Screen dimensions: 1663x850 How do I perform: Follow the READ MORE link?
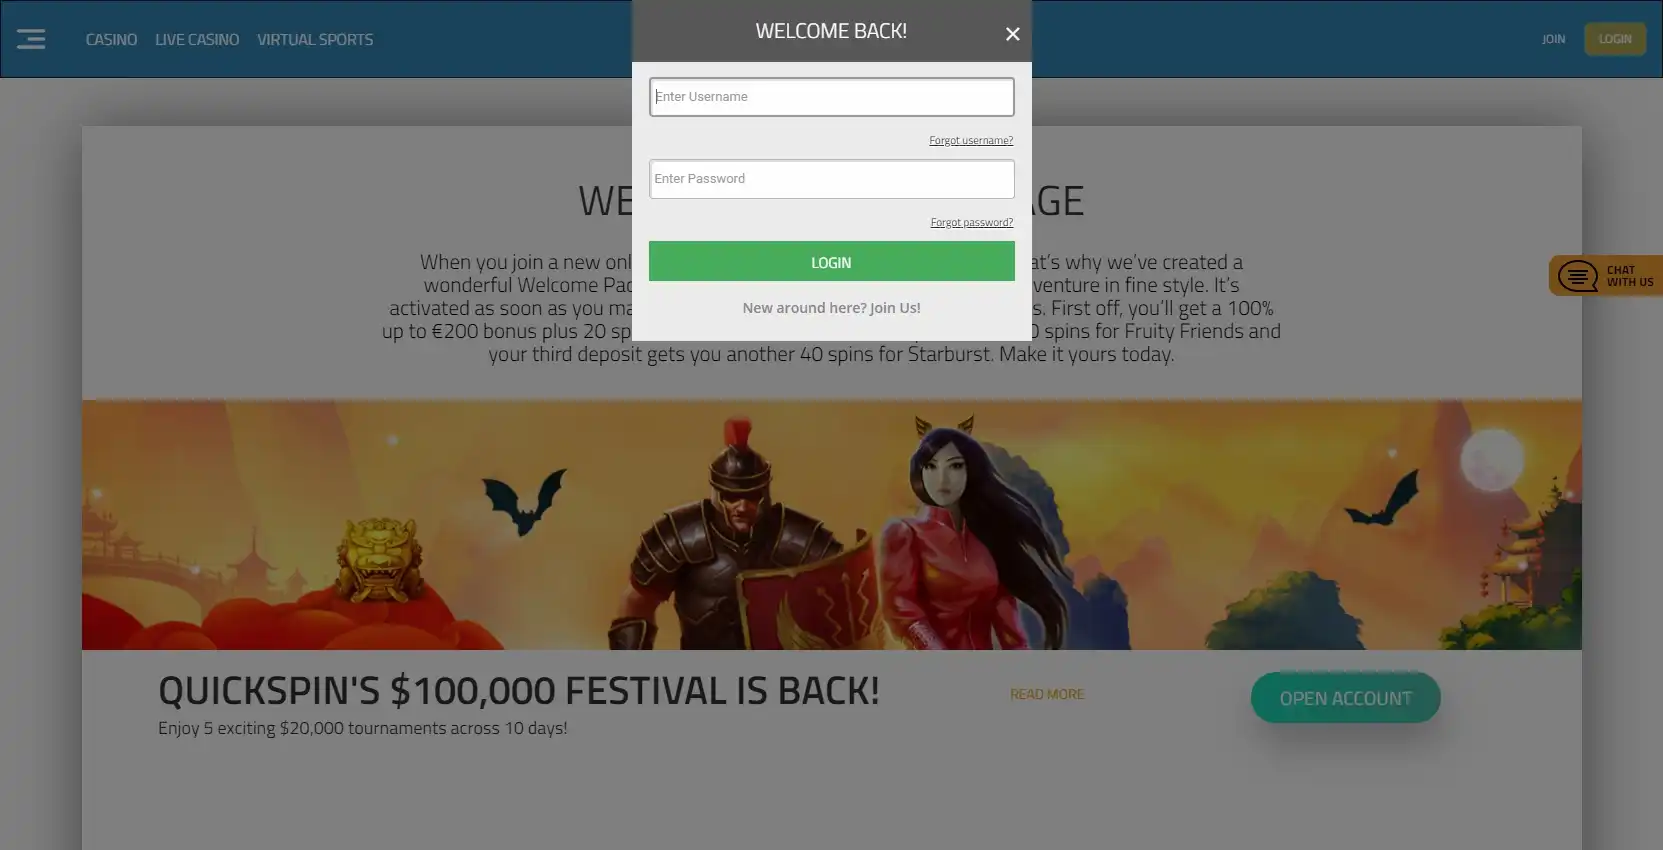[x=1047, y=694]
